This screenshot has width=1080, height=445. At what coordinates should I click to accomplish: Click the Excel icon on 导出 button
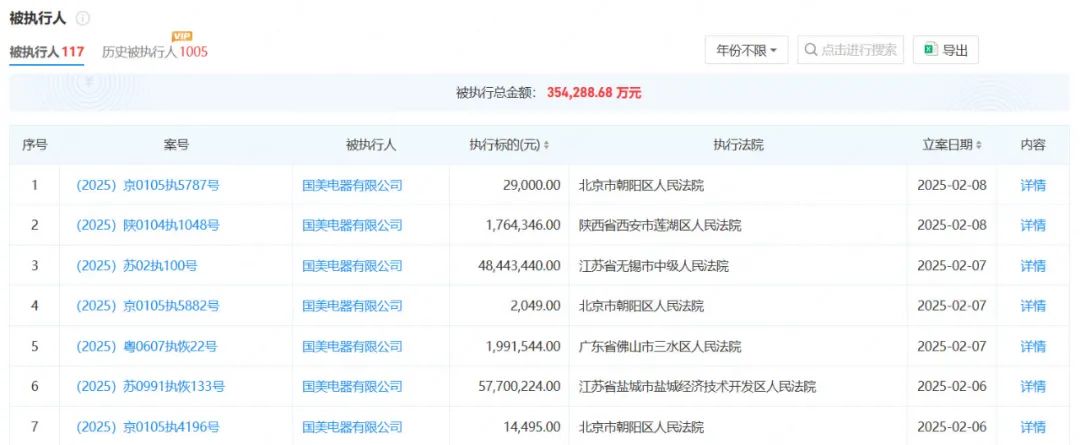(x=930, y=50)
